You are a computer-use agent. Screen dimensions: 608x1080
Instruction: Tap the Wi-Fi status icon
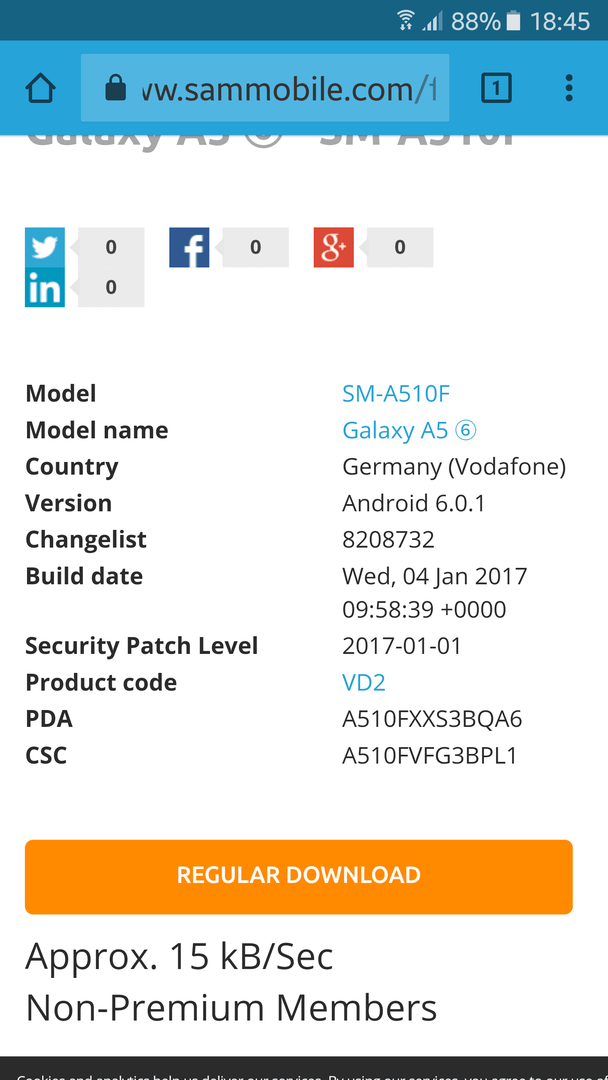point(406,21)
